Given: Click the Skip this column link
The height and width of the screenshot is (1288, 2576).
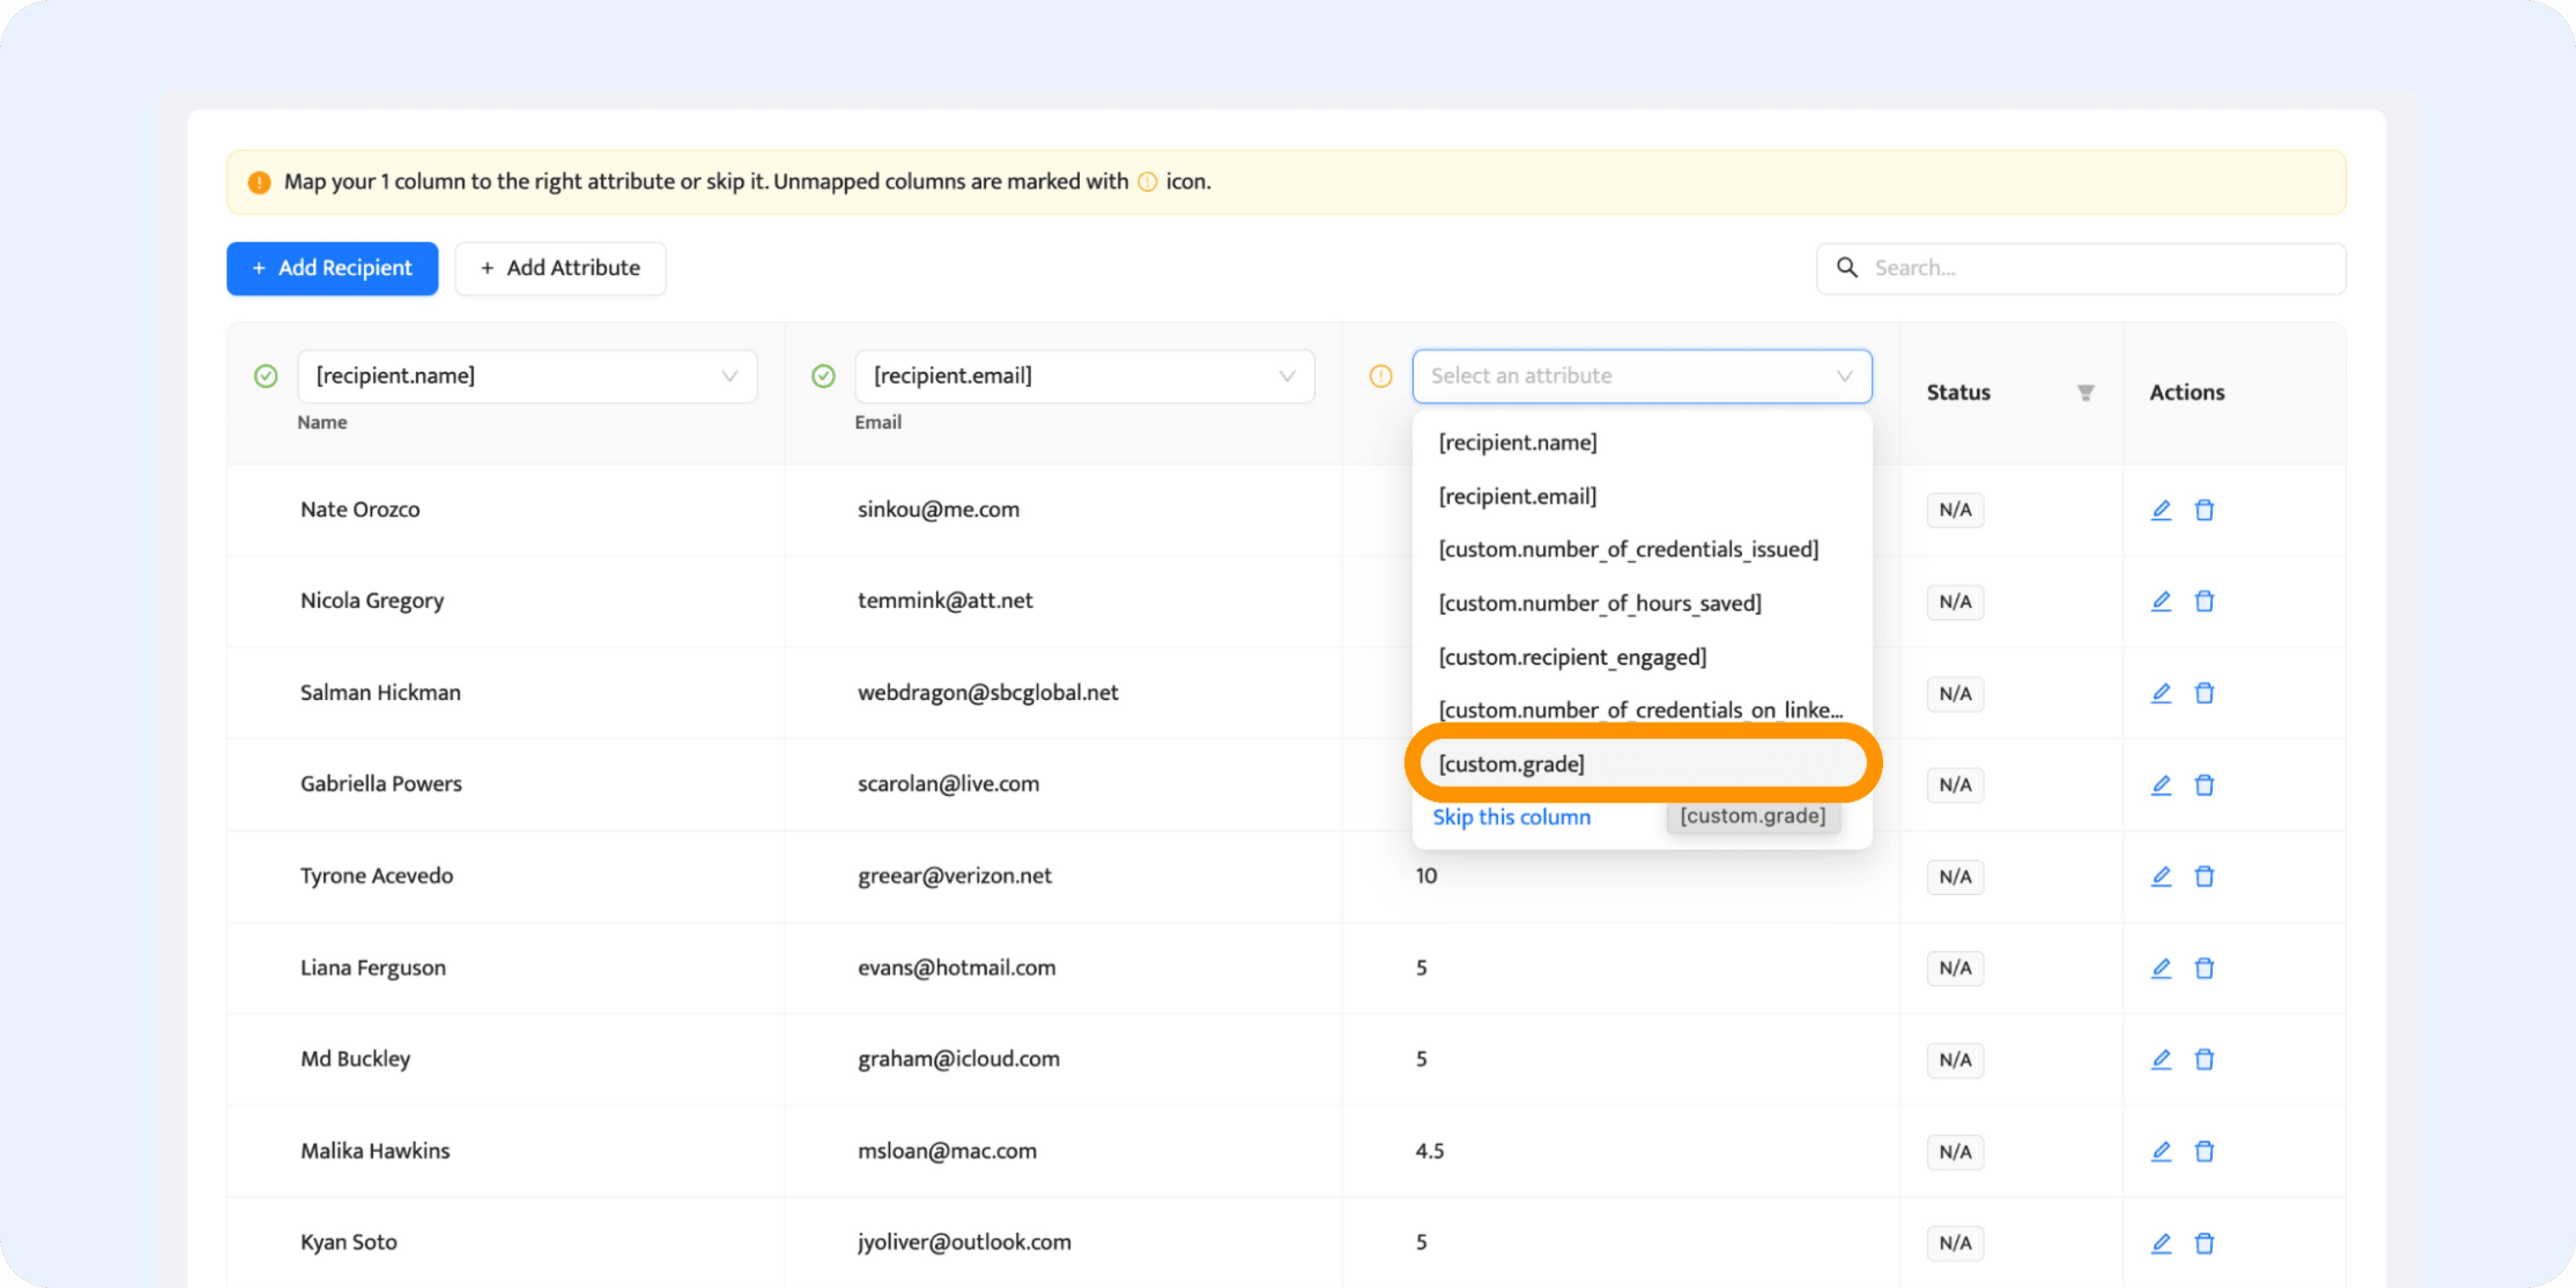Looking at the screenshot, I should [x=1512, y=817].
